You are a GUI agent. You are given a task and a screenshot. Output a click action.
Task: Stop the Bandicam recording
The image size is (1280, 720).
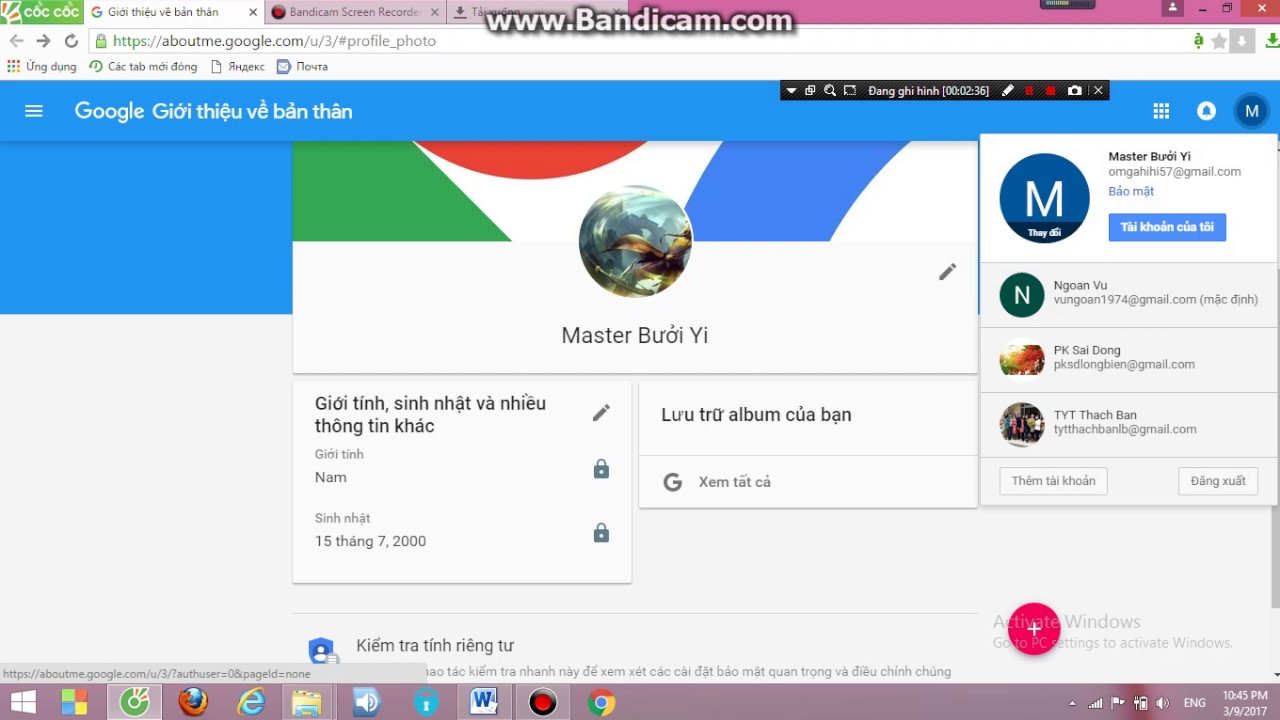coord(1051,91)
